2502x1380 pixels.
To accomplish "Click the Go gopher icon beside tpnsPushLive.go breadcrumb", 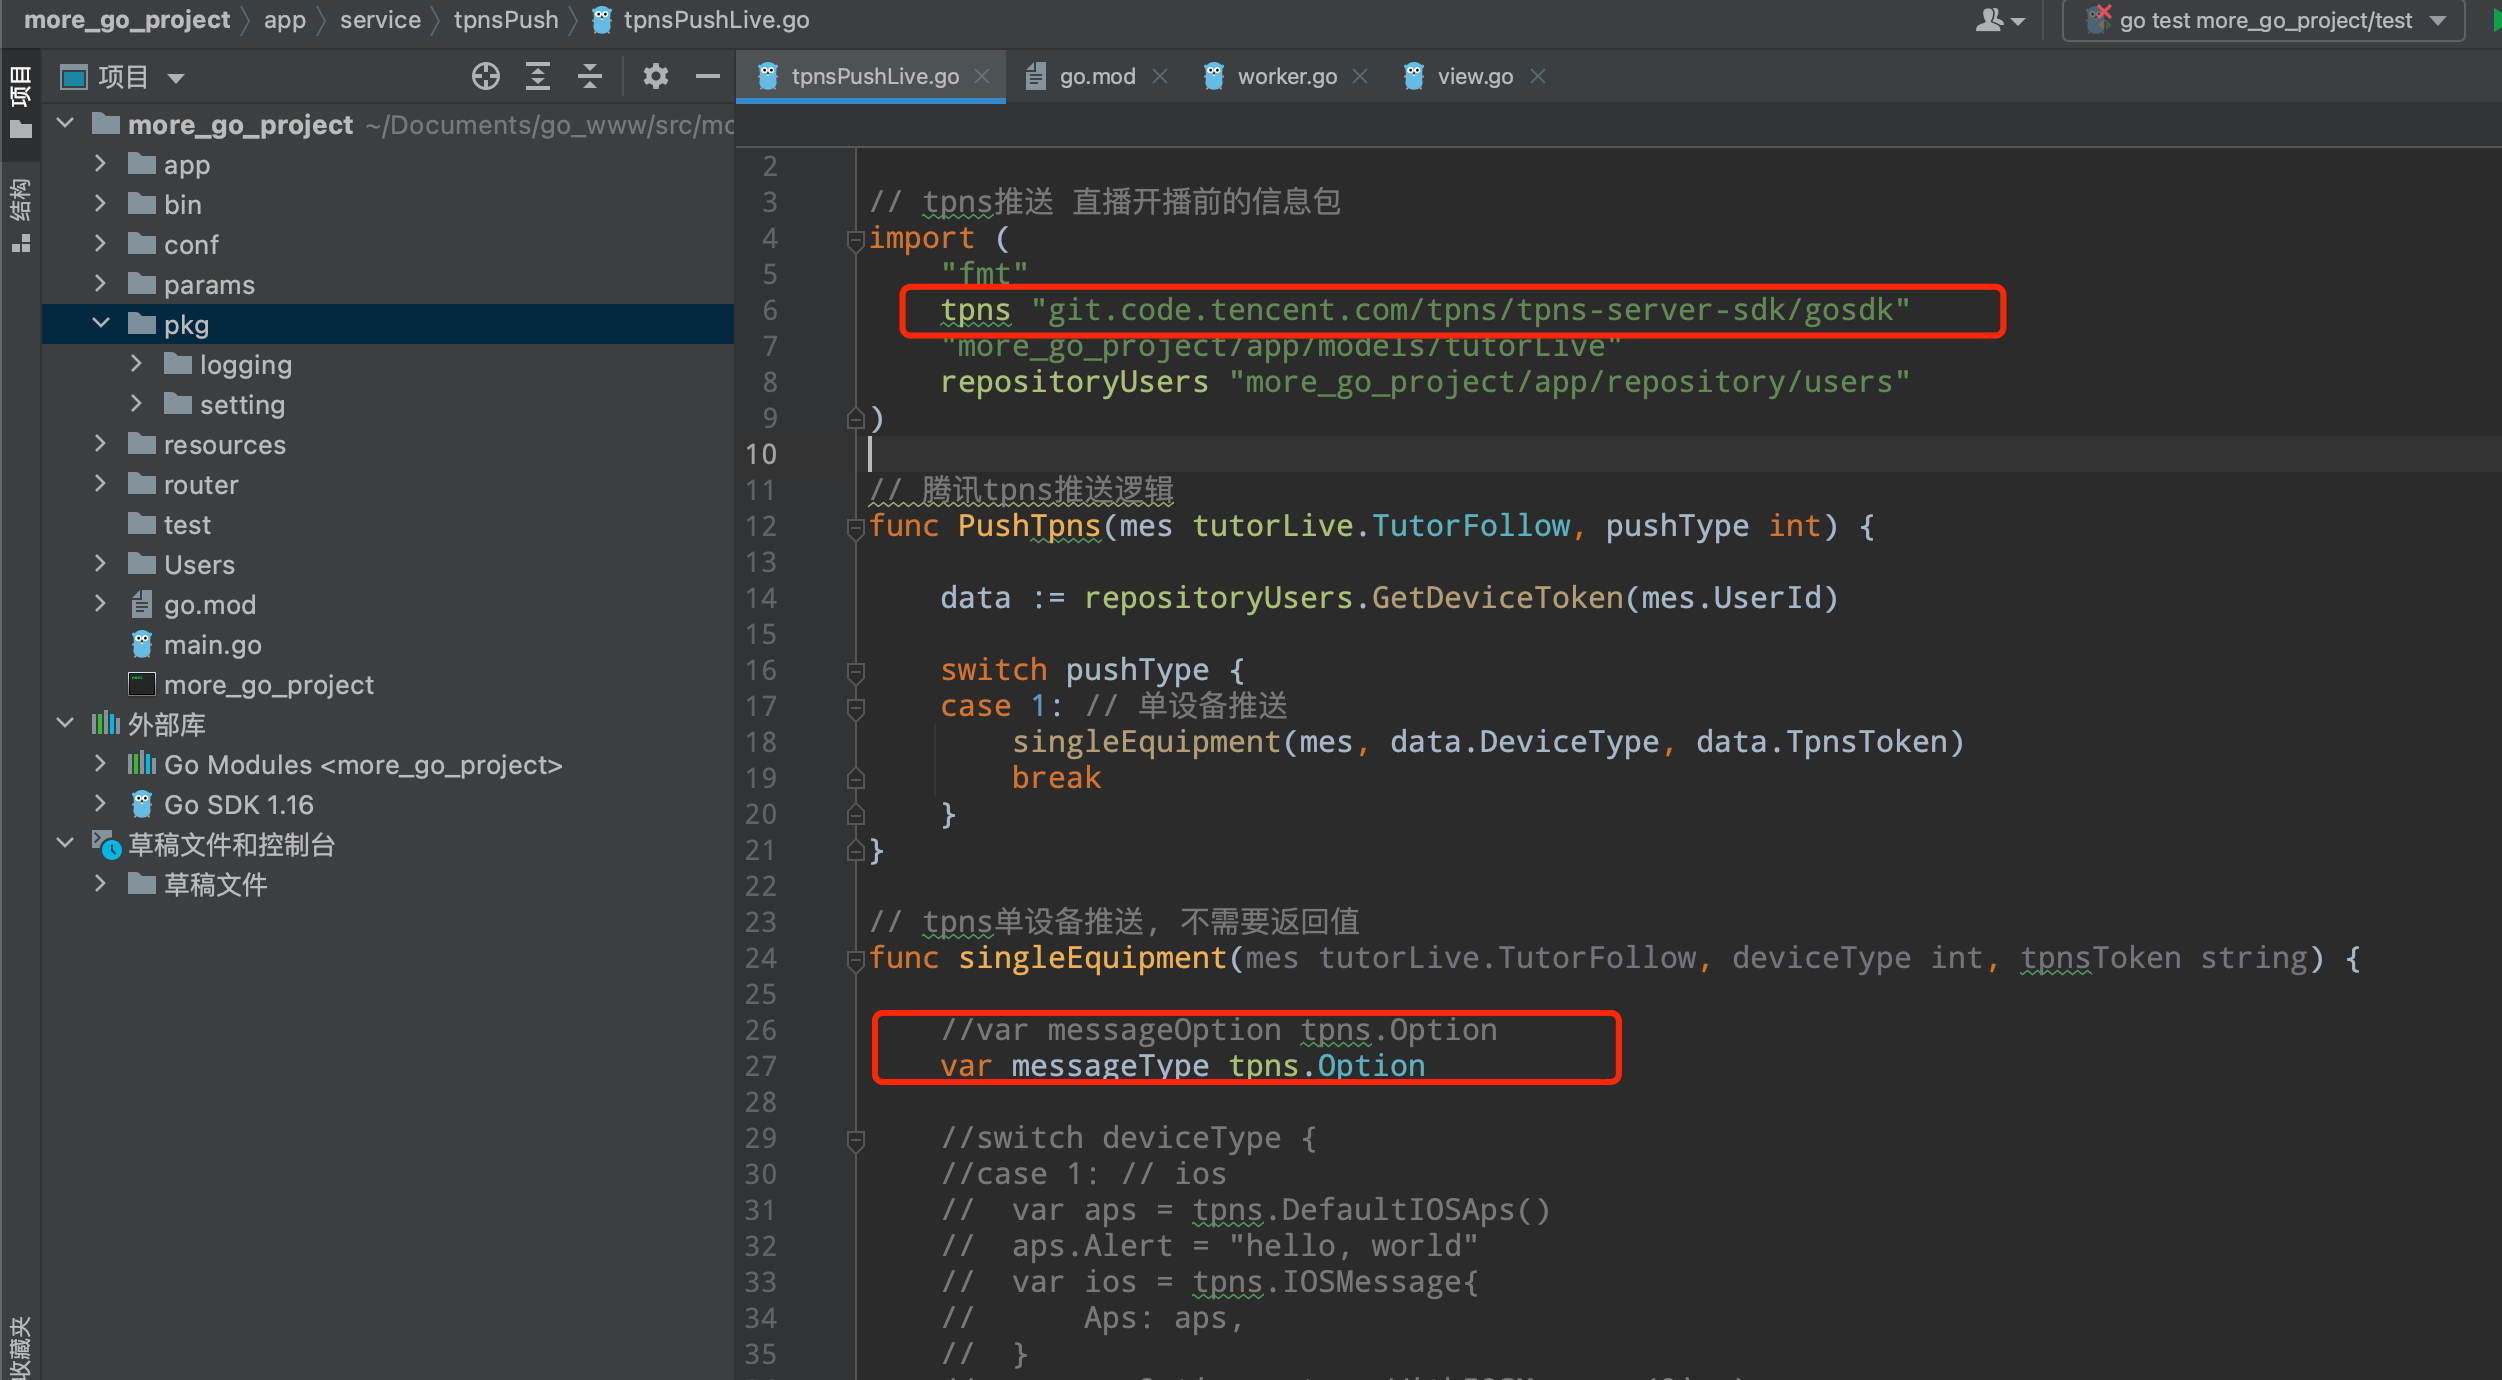I will point(600,19).
